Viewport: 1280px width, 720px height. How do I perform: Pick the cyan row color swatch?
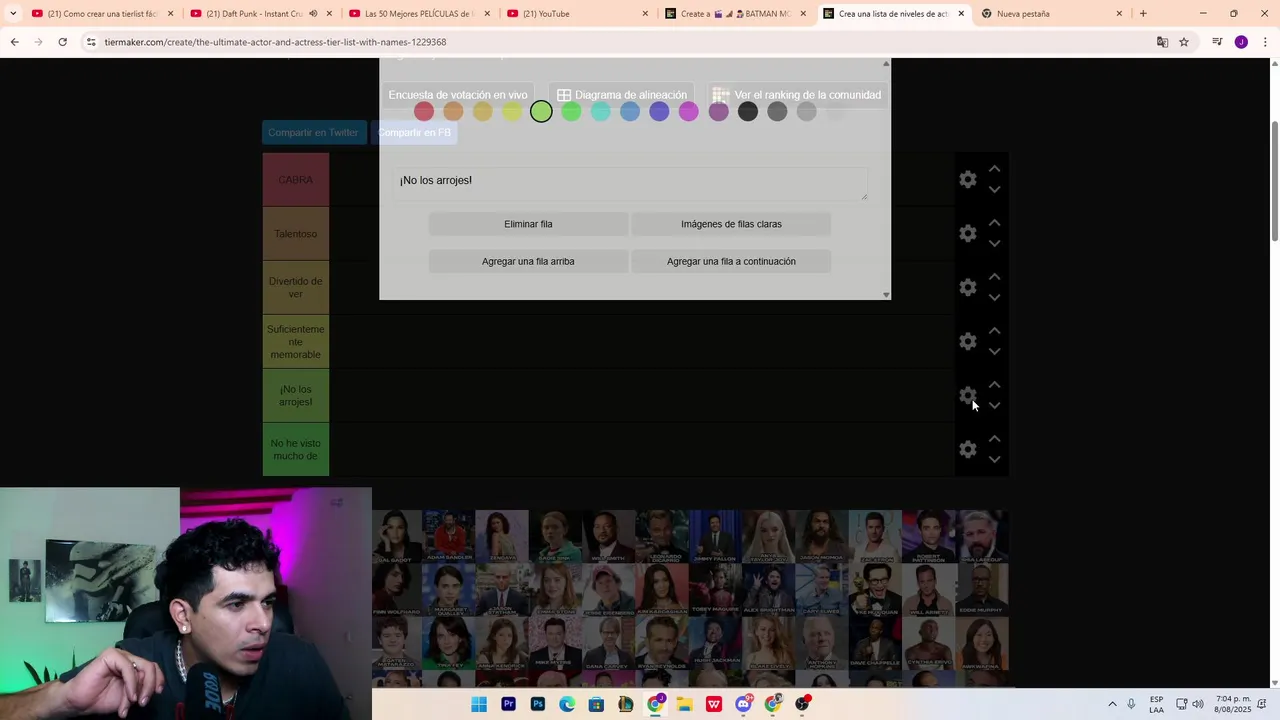[x=600, y=112]
